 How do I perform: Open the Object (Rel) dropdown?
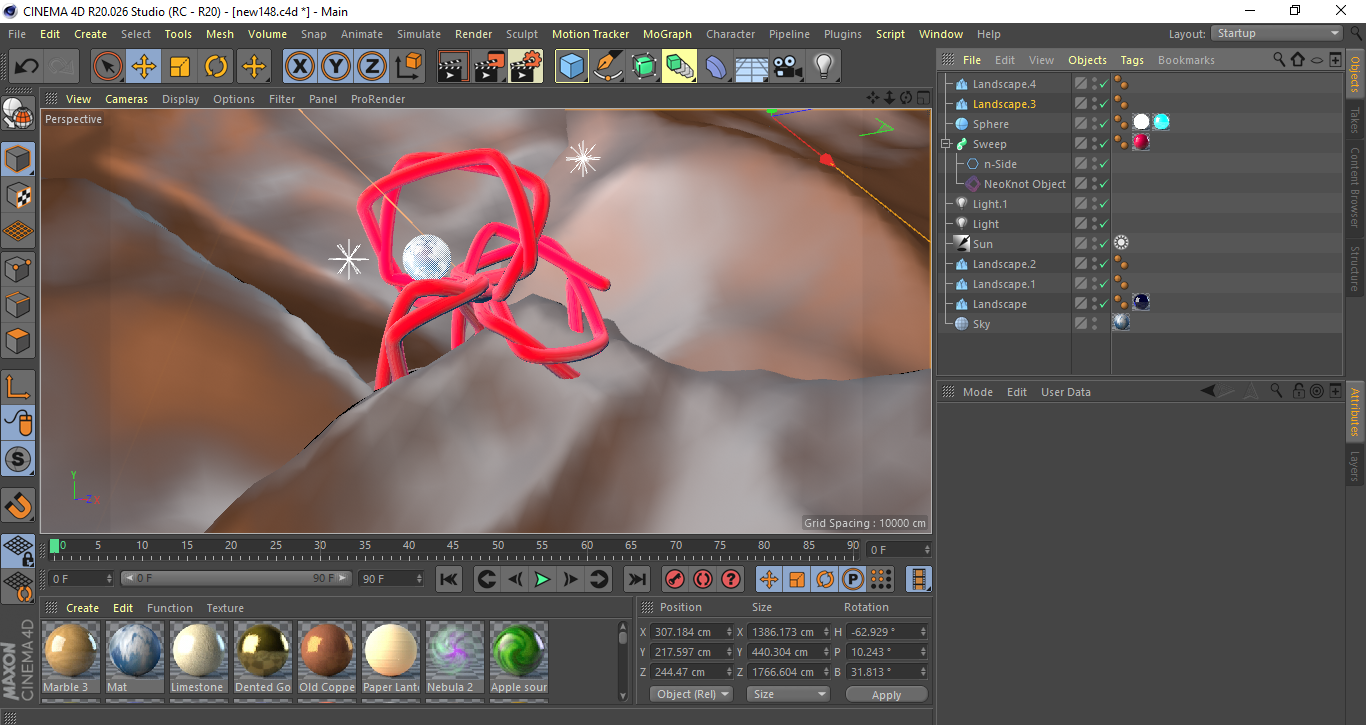pyautogui.click(x=691, y=694)
